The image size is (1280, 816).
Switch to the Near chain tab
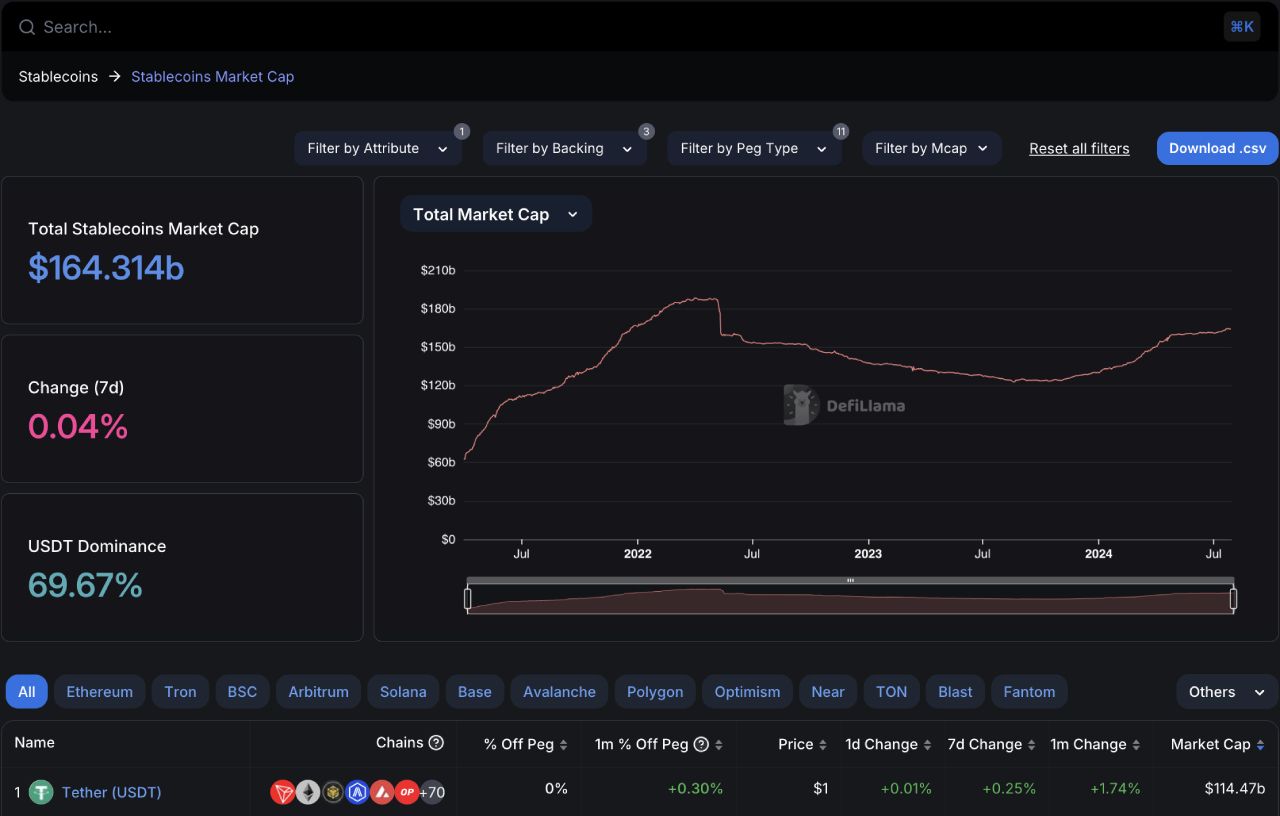pos(828,692)
